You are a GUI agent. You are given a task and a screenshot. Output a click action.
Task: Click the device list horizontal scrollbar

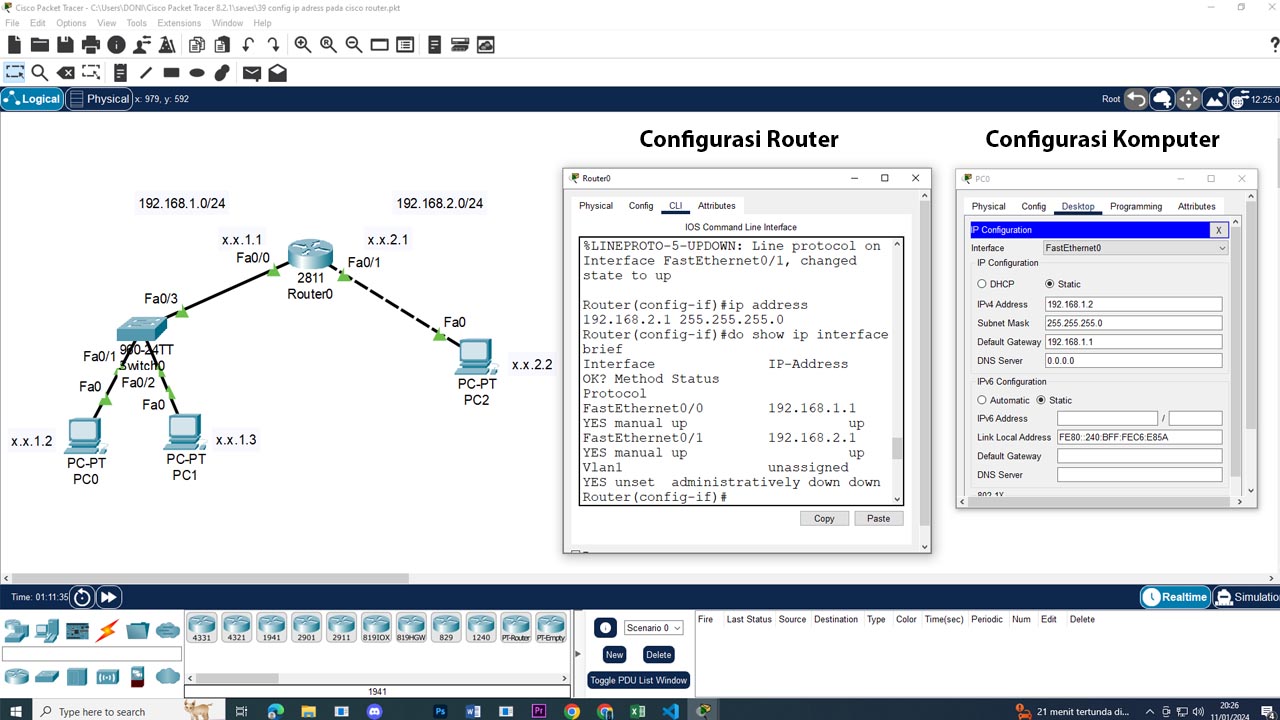coord(375,678)
